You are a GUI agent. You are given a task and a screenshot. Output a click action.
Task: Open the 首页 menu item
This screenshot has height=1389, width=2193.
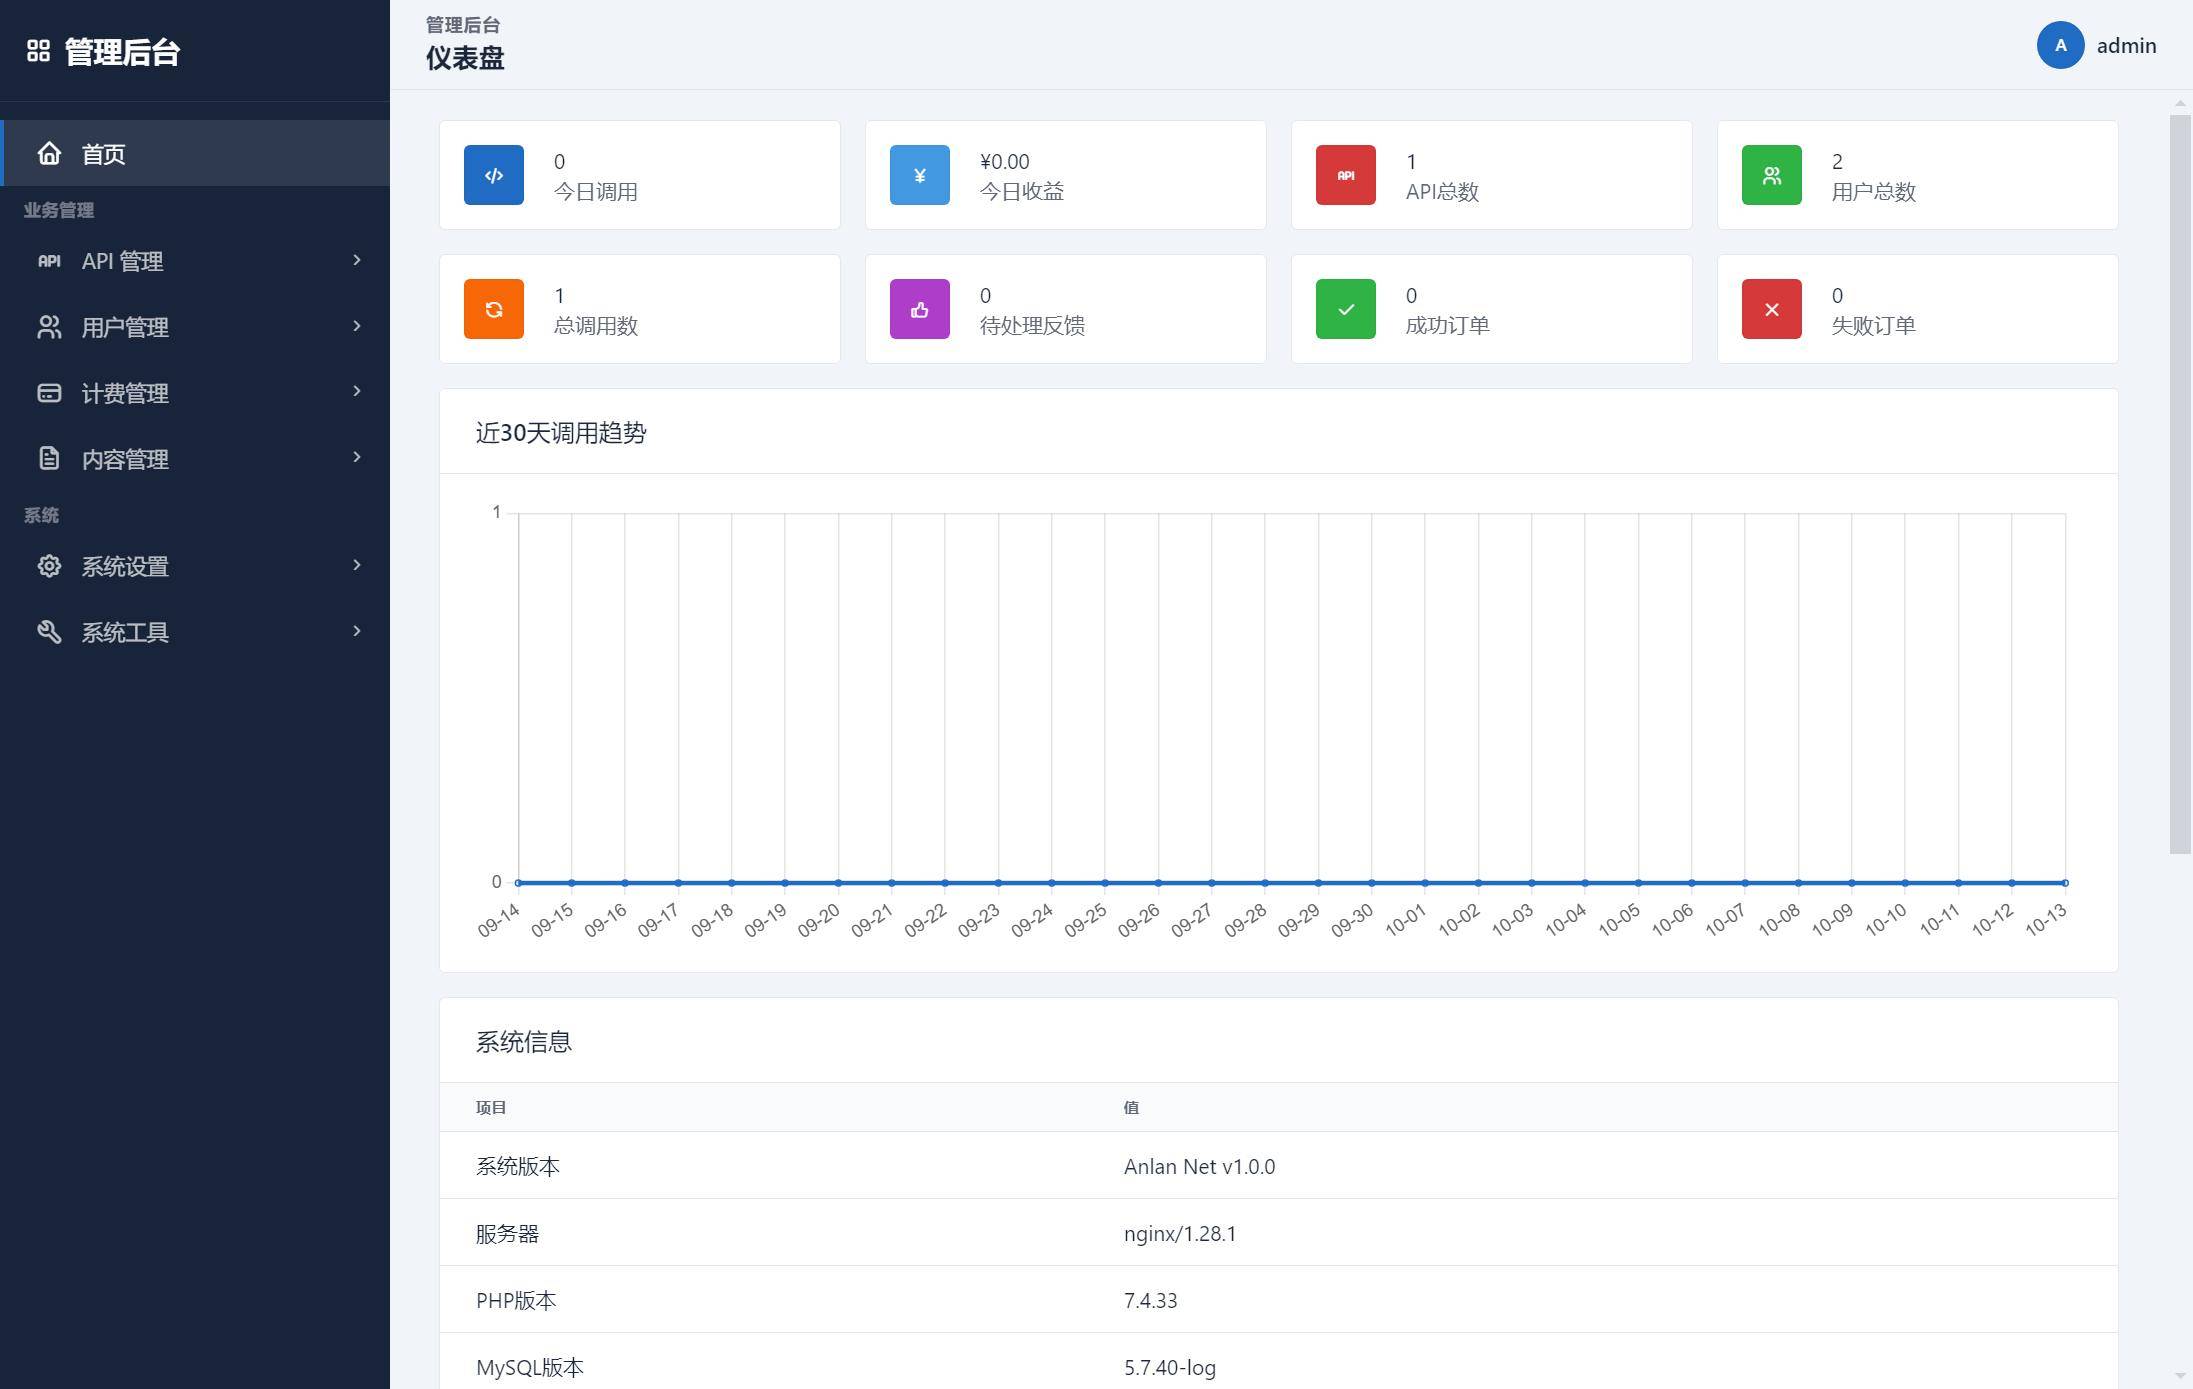click(195, 153)
